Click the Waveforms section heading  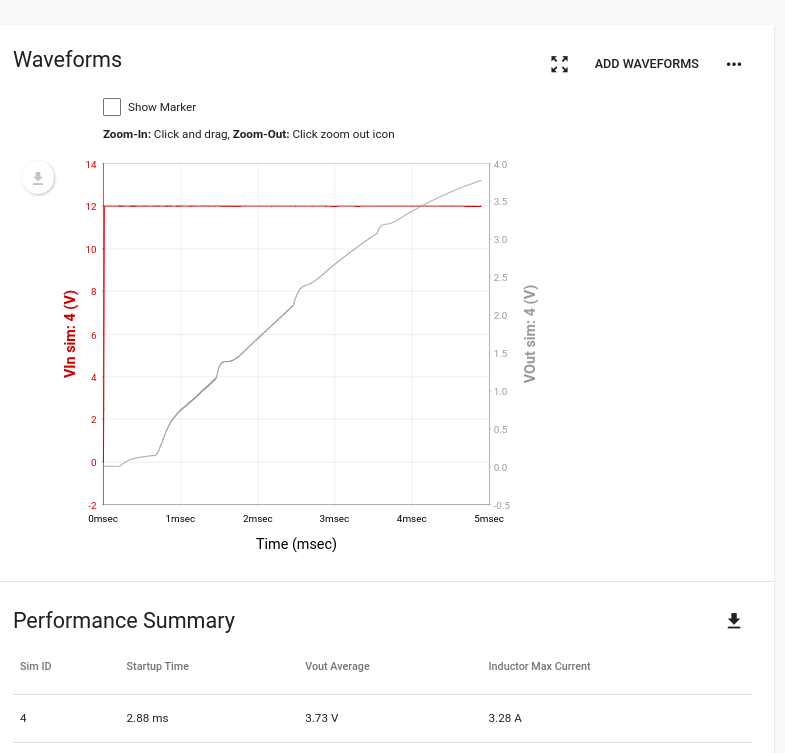tap(67, 59)
